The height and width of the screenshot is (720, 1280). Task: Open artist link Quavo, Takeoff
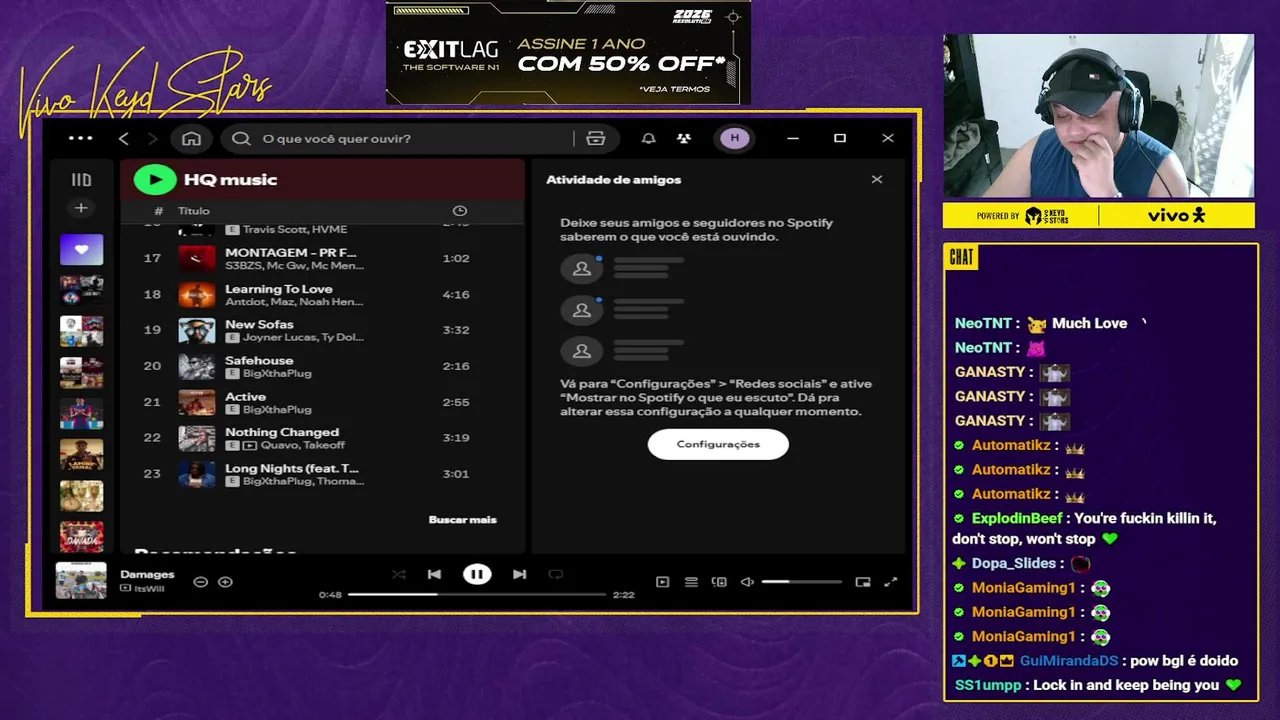[x=303, y=446]
